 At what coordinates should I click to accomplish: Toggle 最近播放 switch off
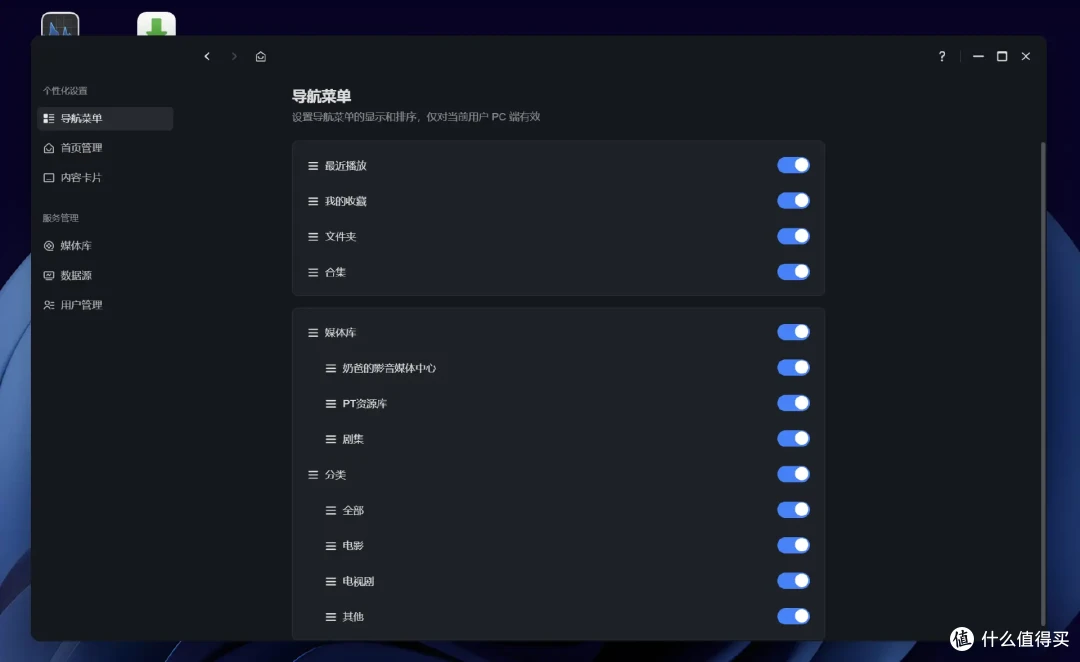[x=793, y=165]
